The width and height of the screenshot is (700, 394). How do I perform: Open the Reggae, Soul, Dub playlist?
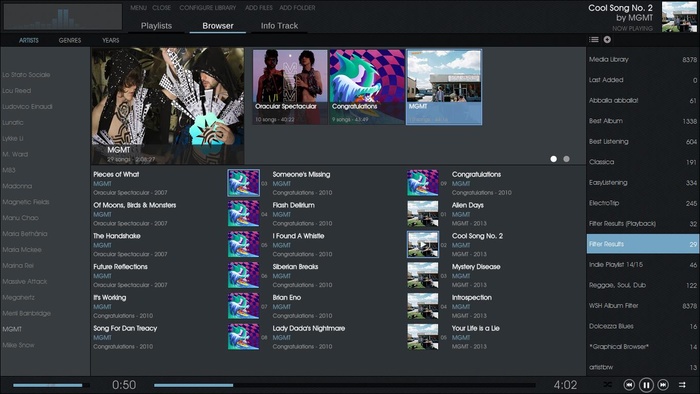pos(643,285)
